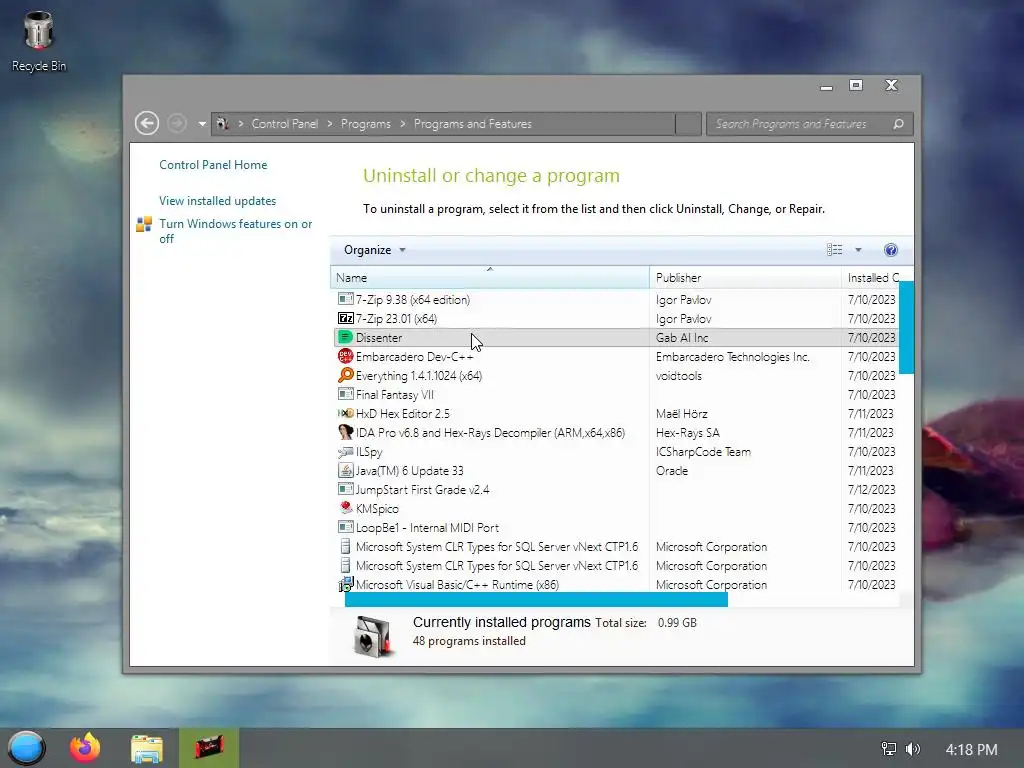Click the IDA Pro portrait icon
Screen dimensions: 1024x768
click(x=345, y=432)
